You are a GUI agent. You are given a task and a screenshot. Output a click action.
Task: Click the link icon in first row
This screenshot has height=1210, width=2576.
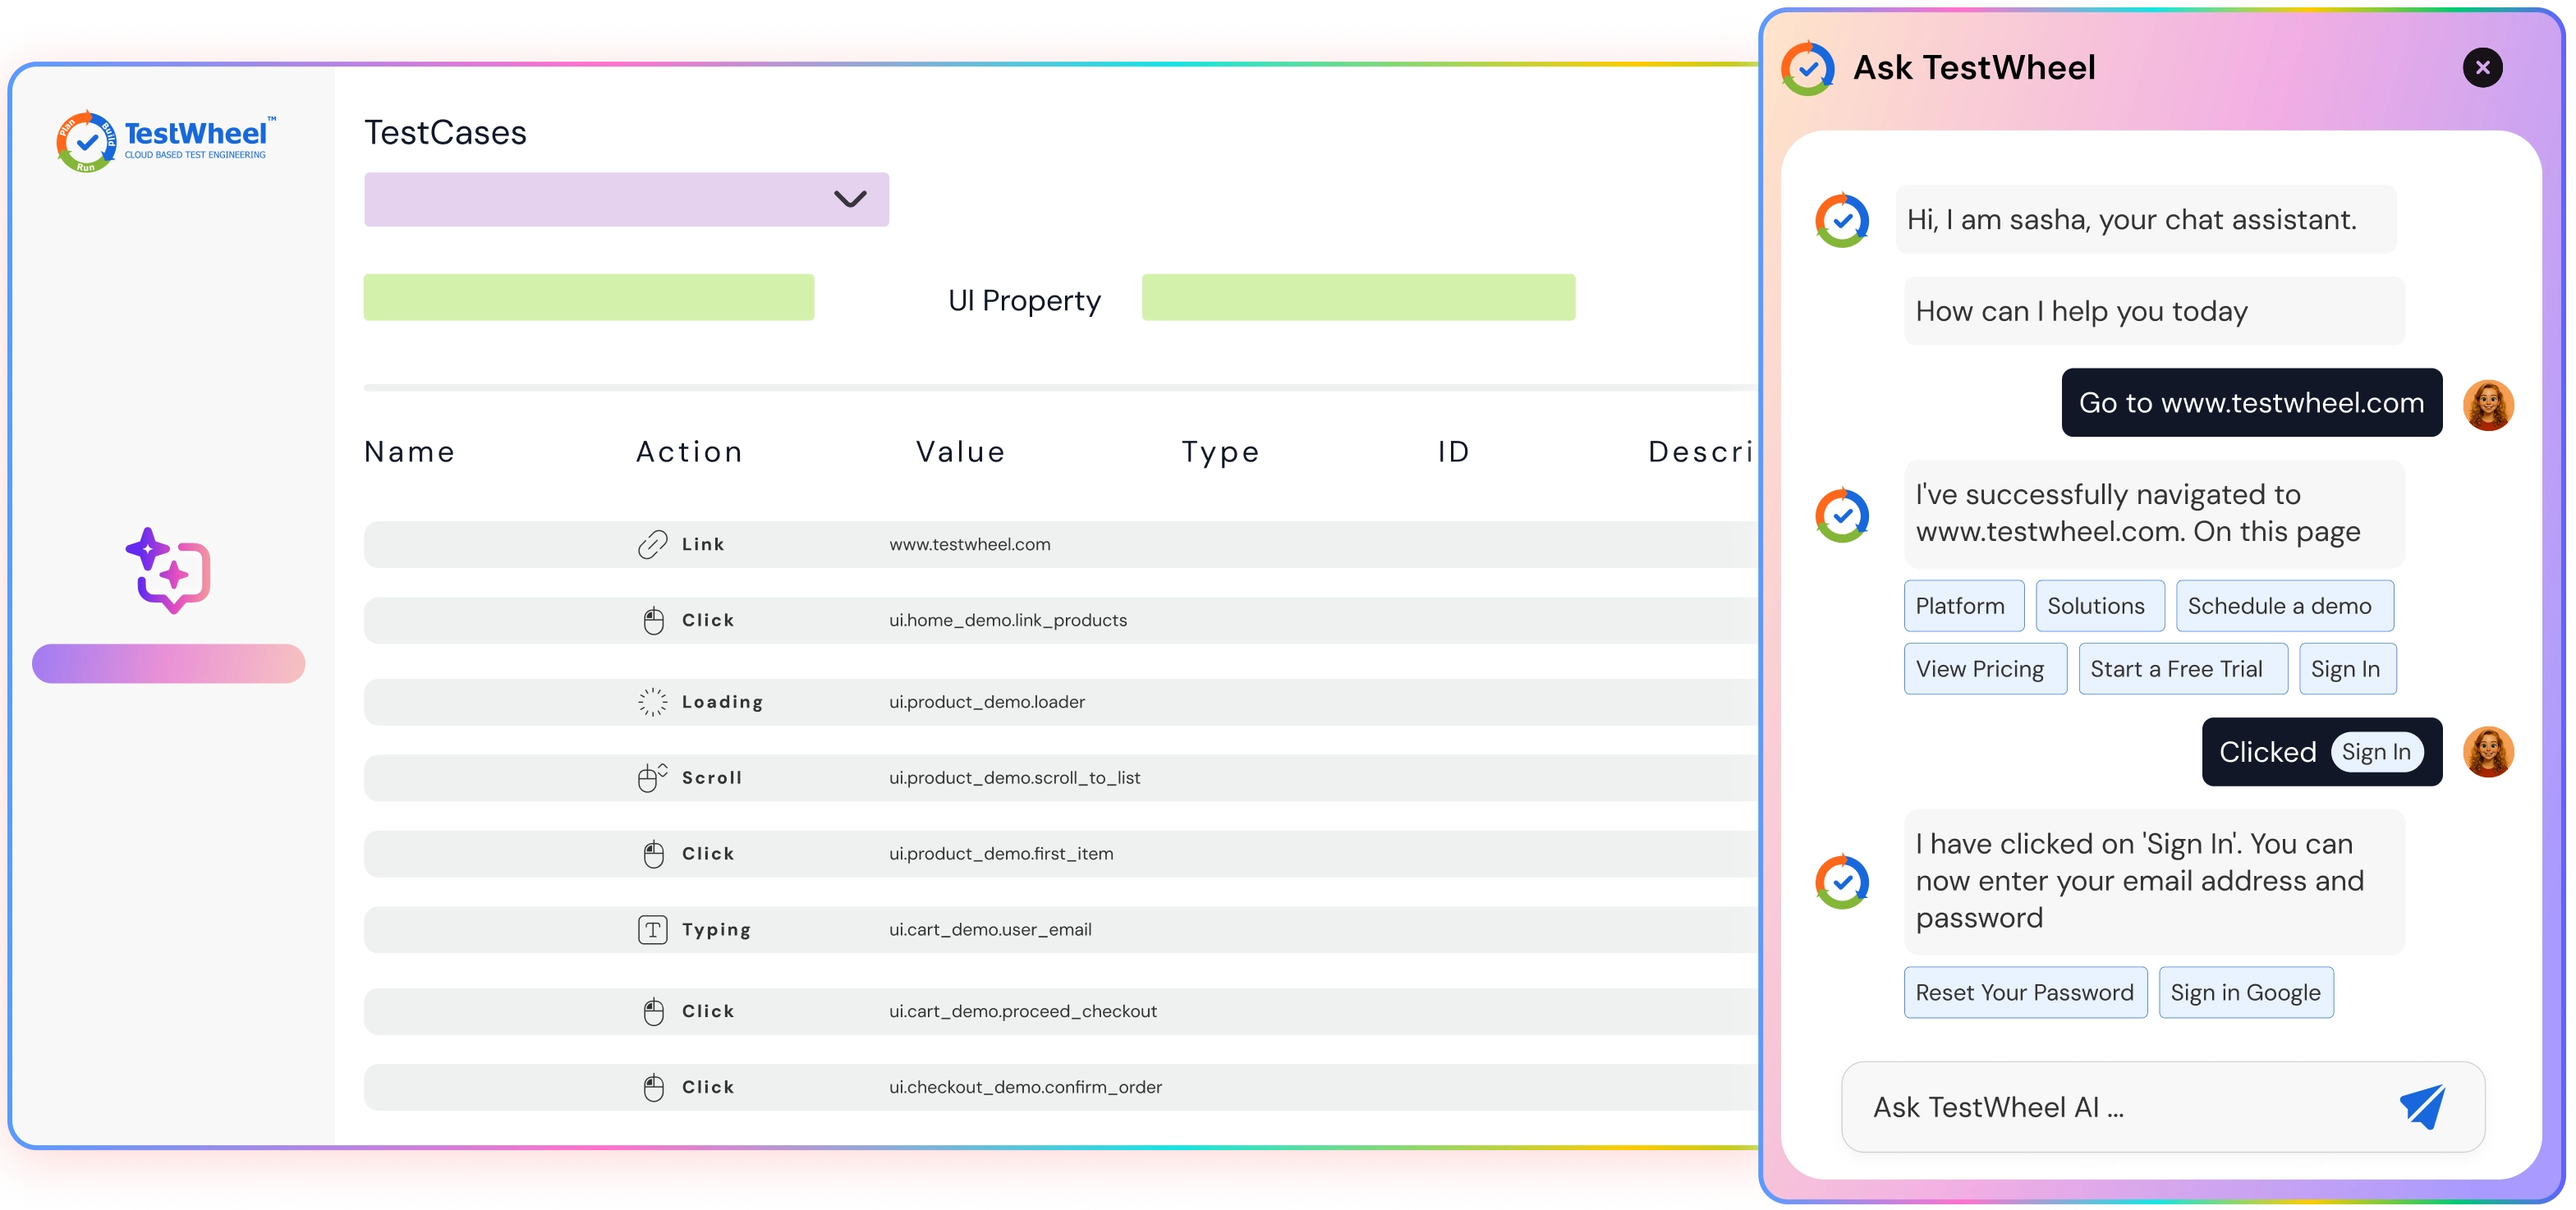pos(652,544)
